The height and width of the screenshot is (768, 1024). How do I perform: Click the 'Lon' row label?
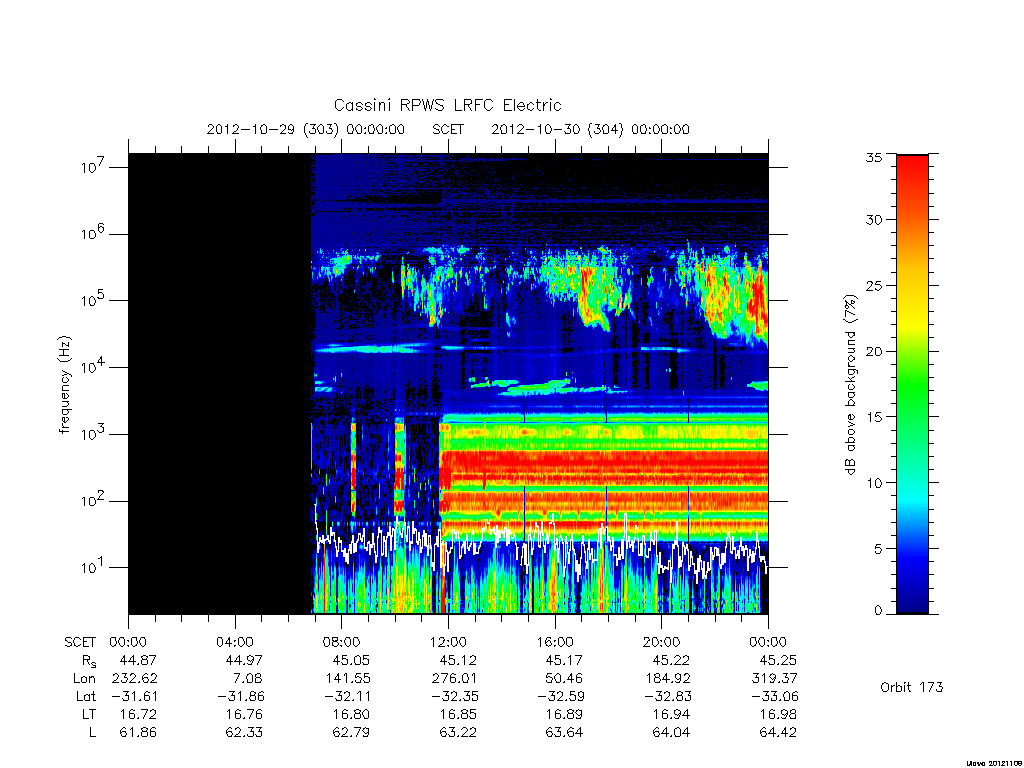84,678
